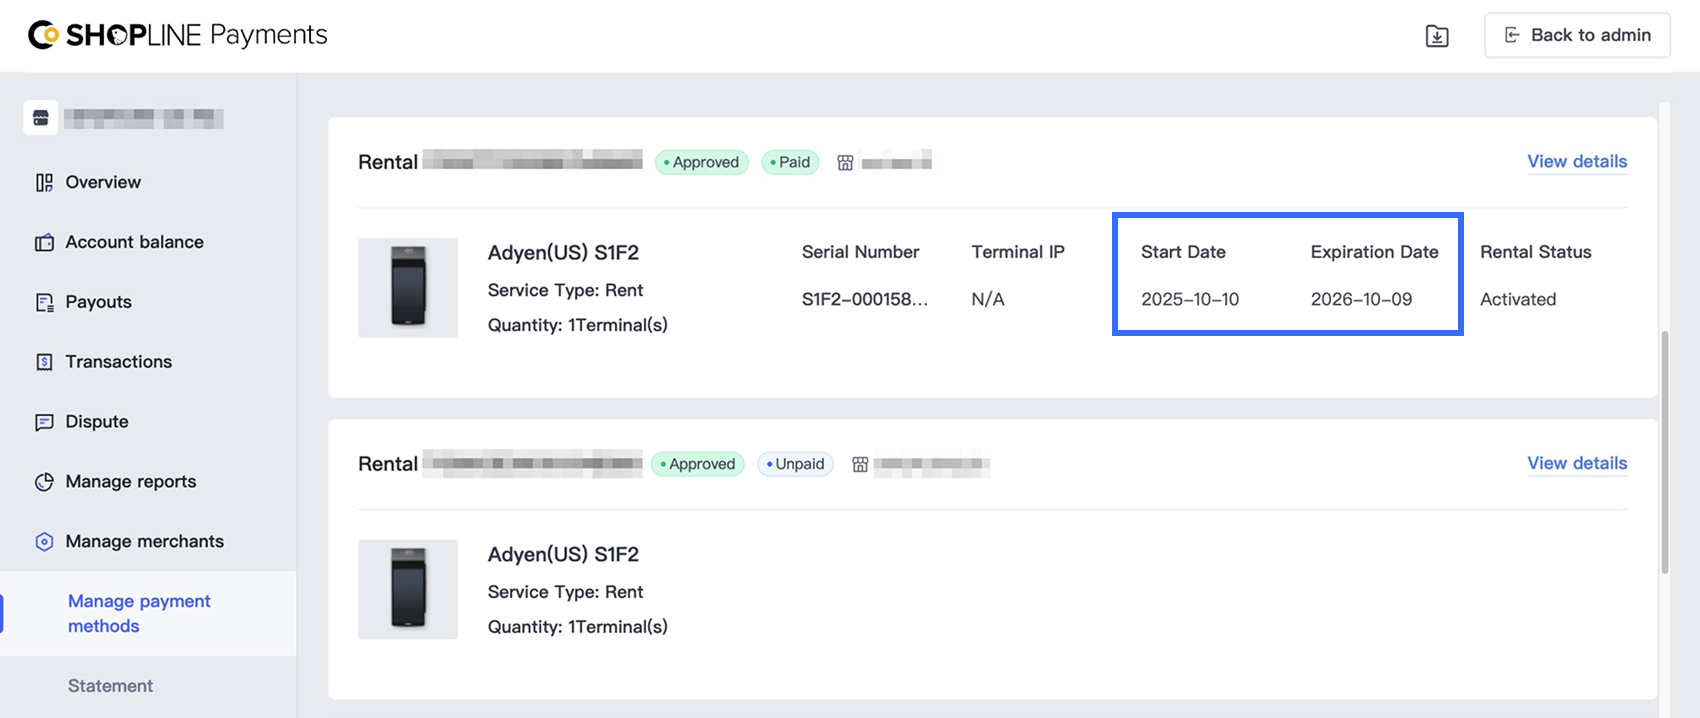Go back to admin
The image size is (1700, 718).
[x=1577, y=35]
